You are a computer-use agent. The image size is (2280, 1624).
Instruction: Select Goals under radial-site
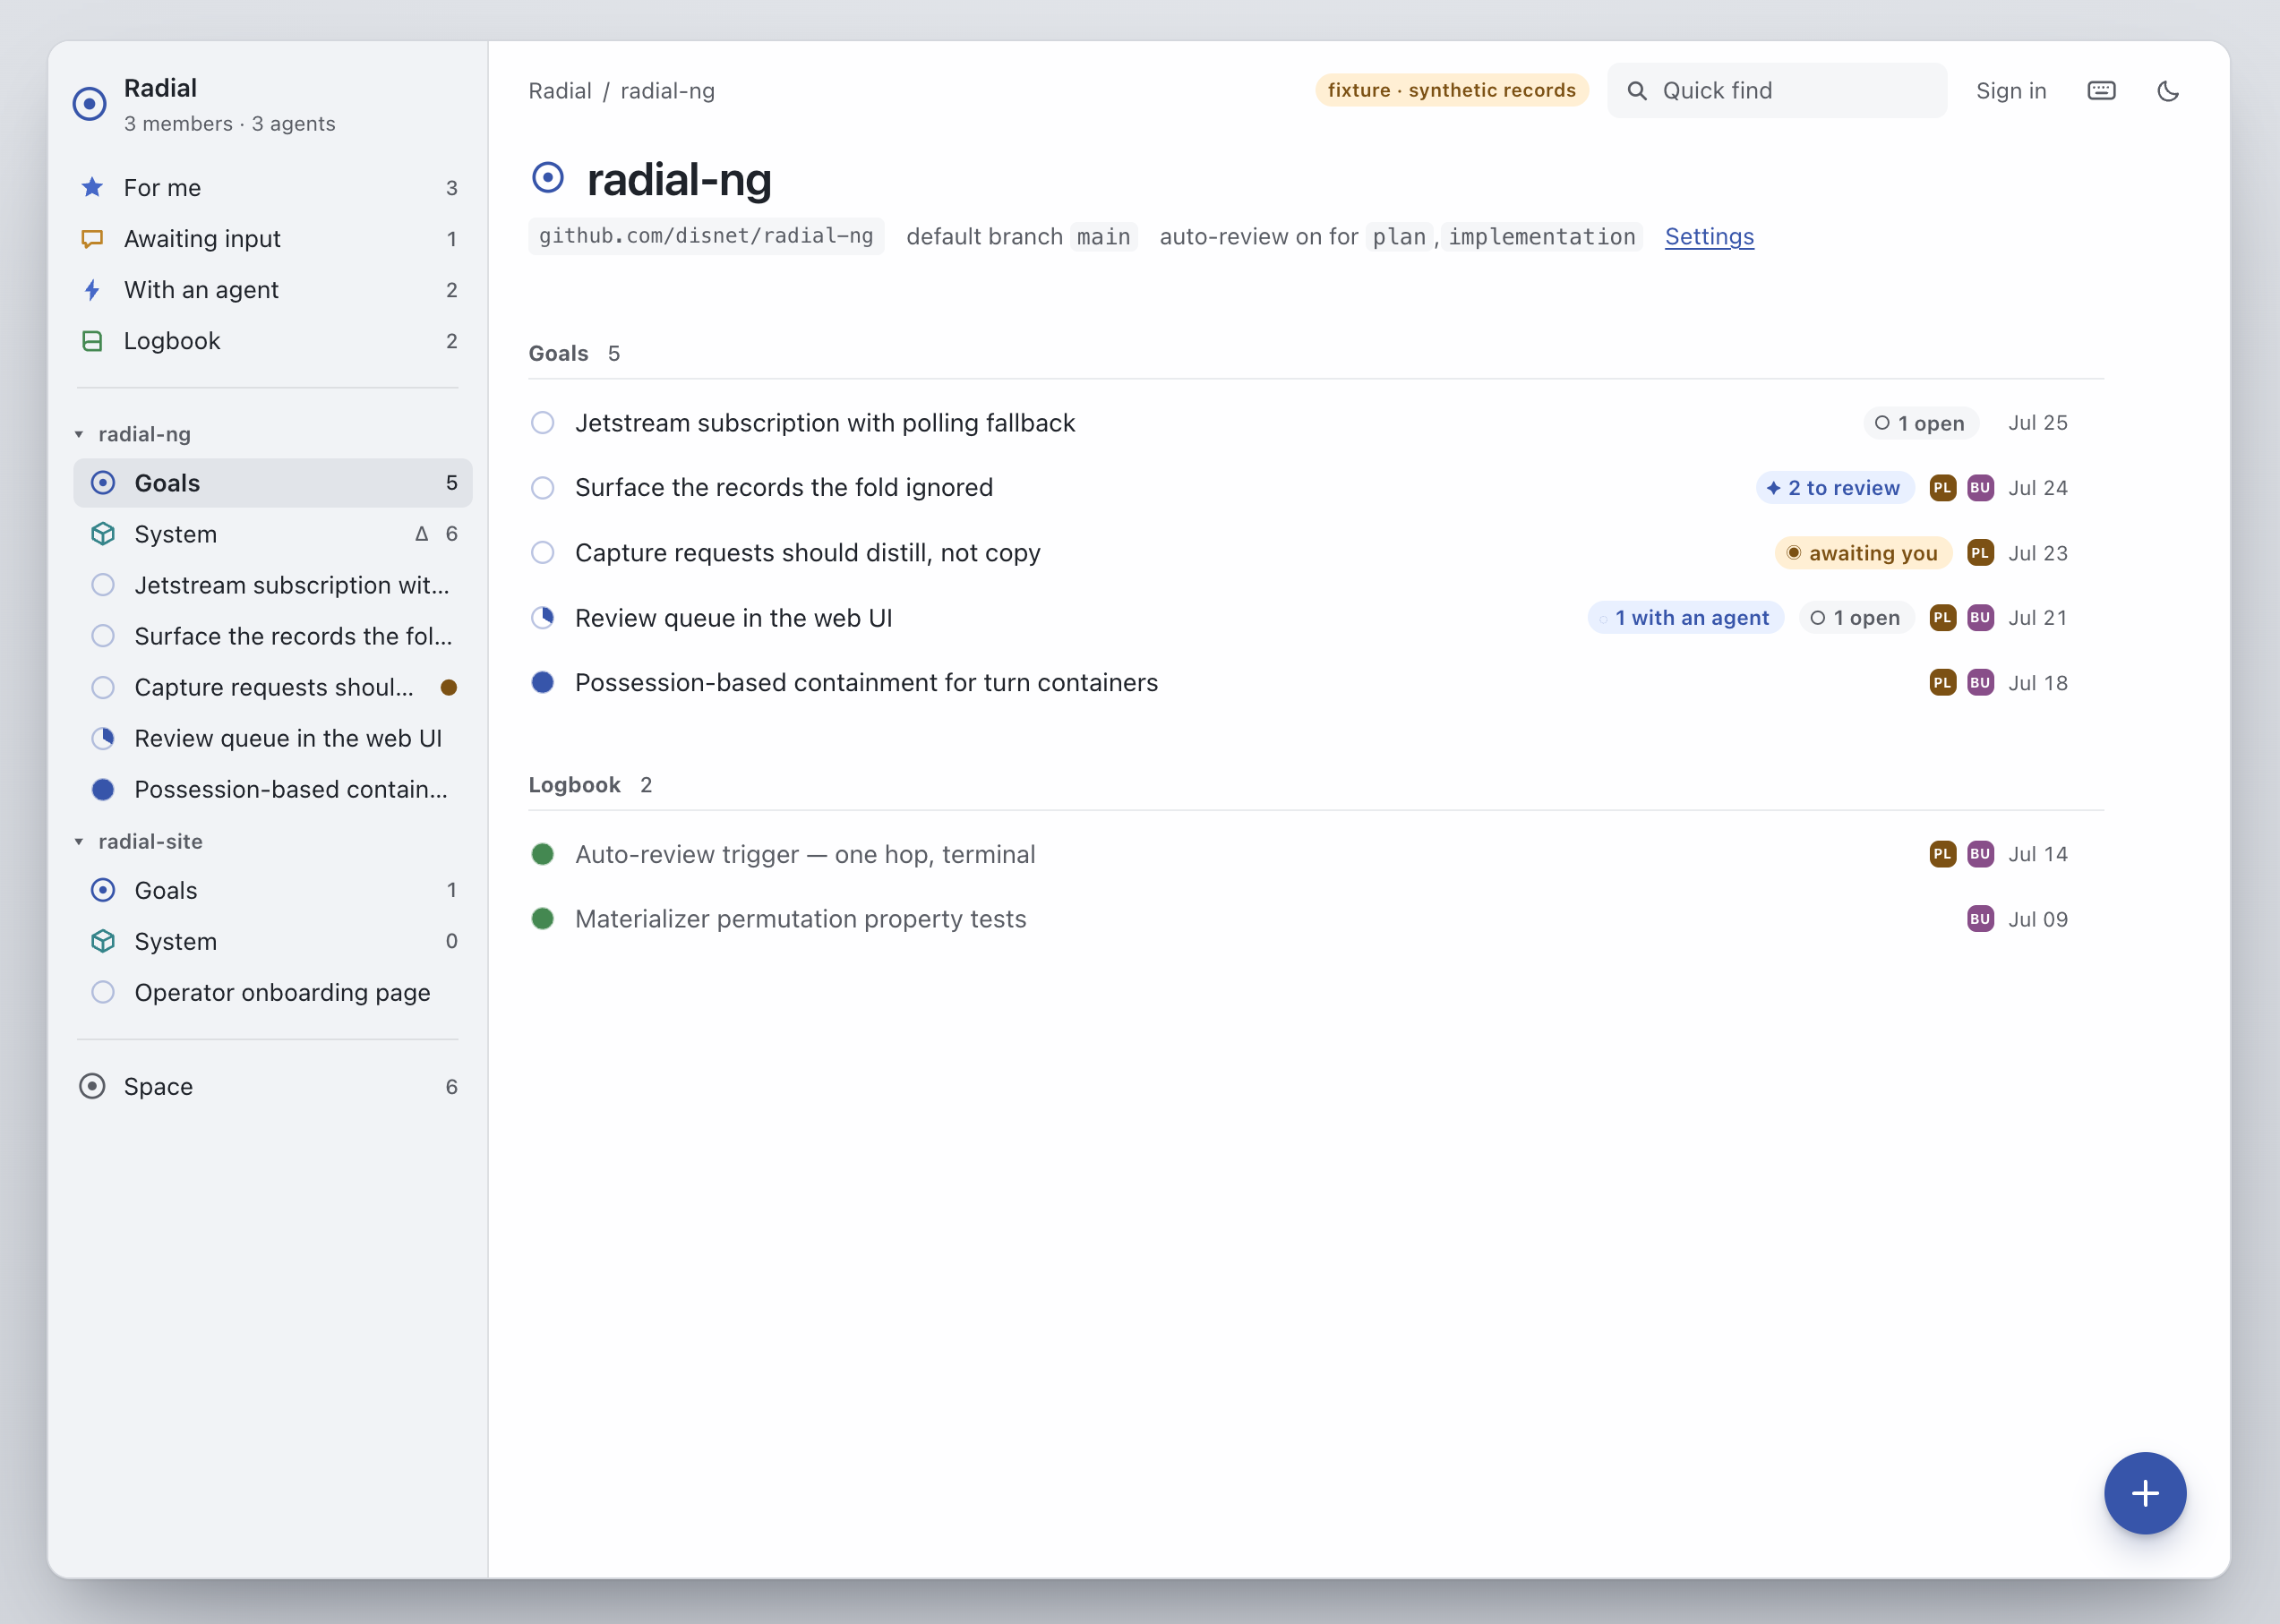pos(272,890)
